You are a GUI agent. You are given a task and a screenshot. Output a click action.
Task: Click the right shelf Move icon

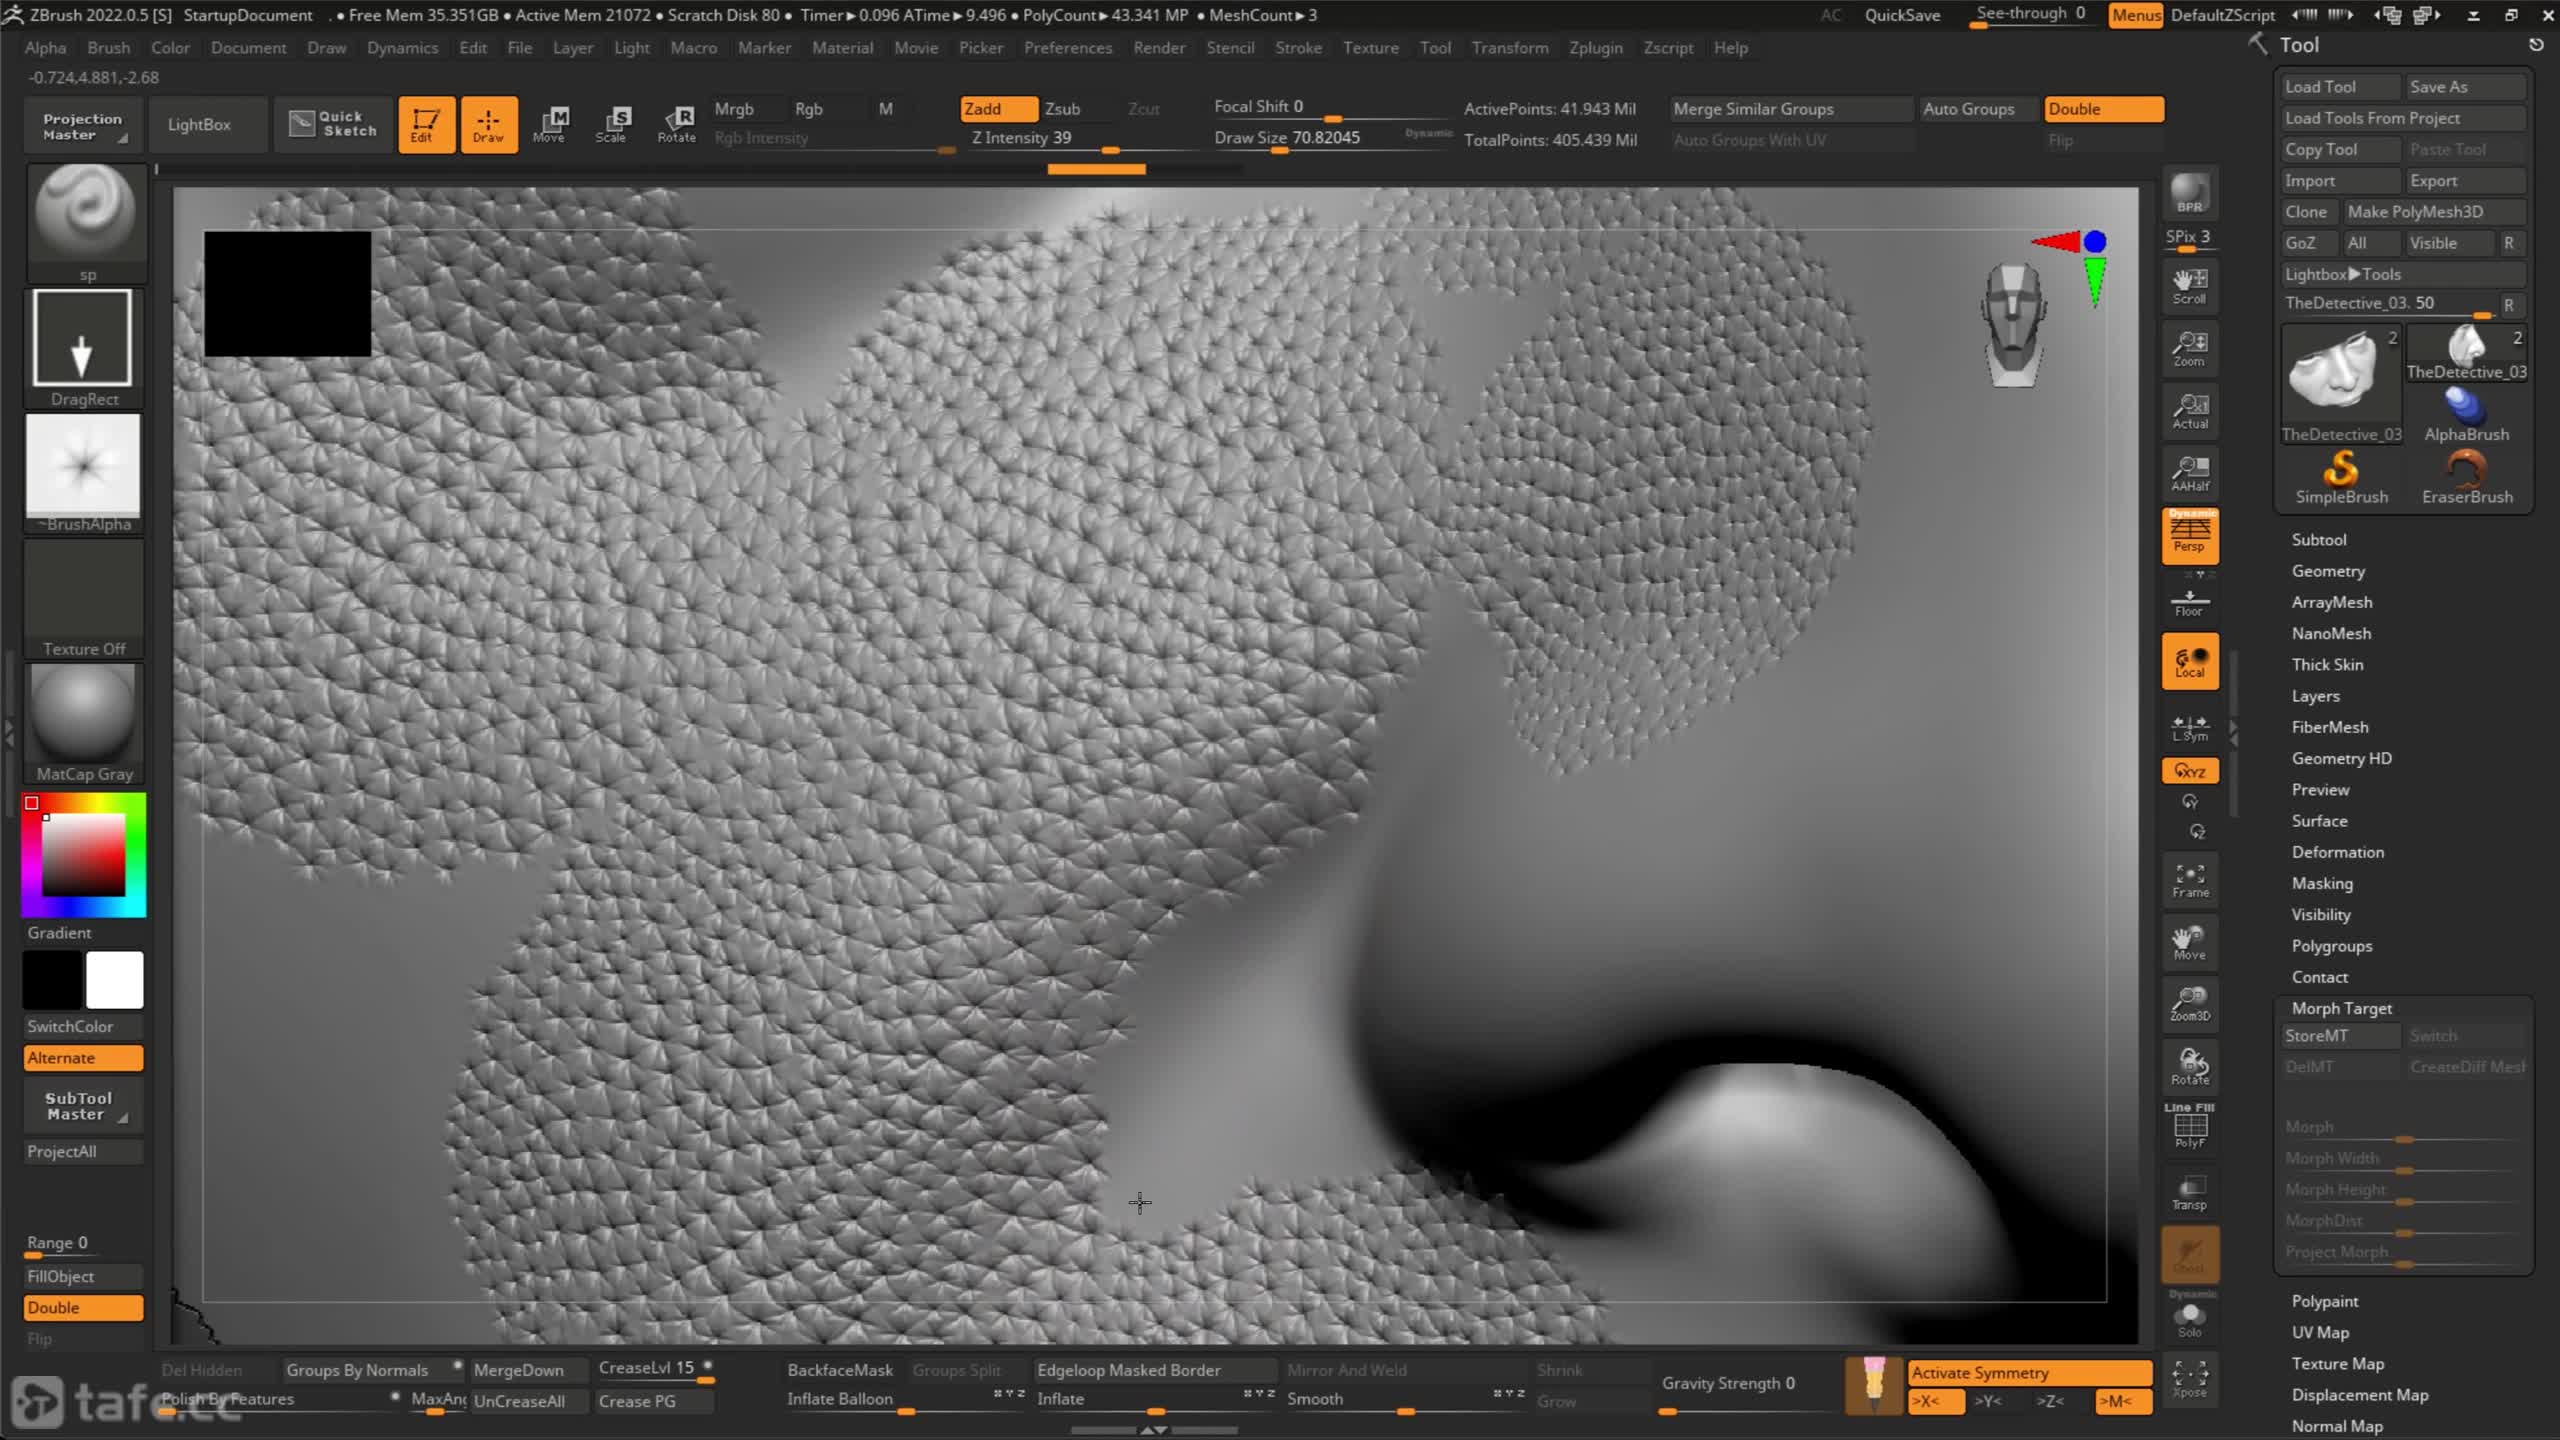point(2190,943)
